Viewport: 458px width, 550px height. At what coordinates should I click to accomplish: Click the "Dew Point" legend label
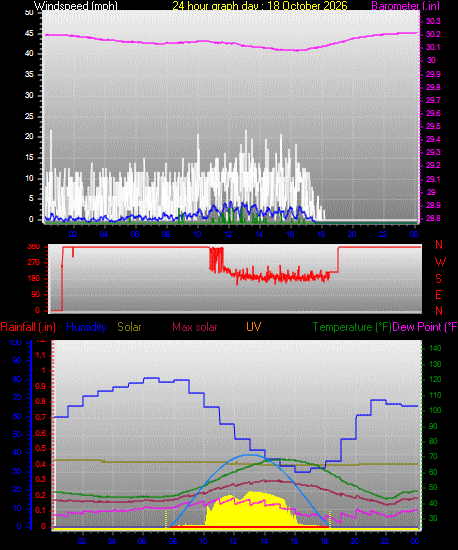[x=417, y=327]
